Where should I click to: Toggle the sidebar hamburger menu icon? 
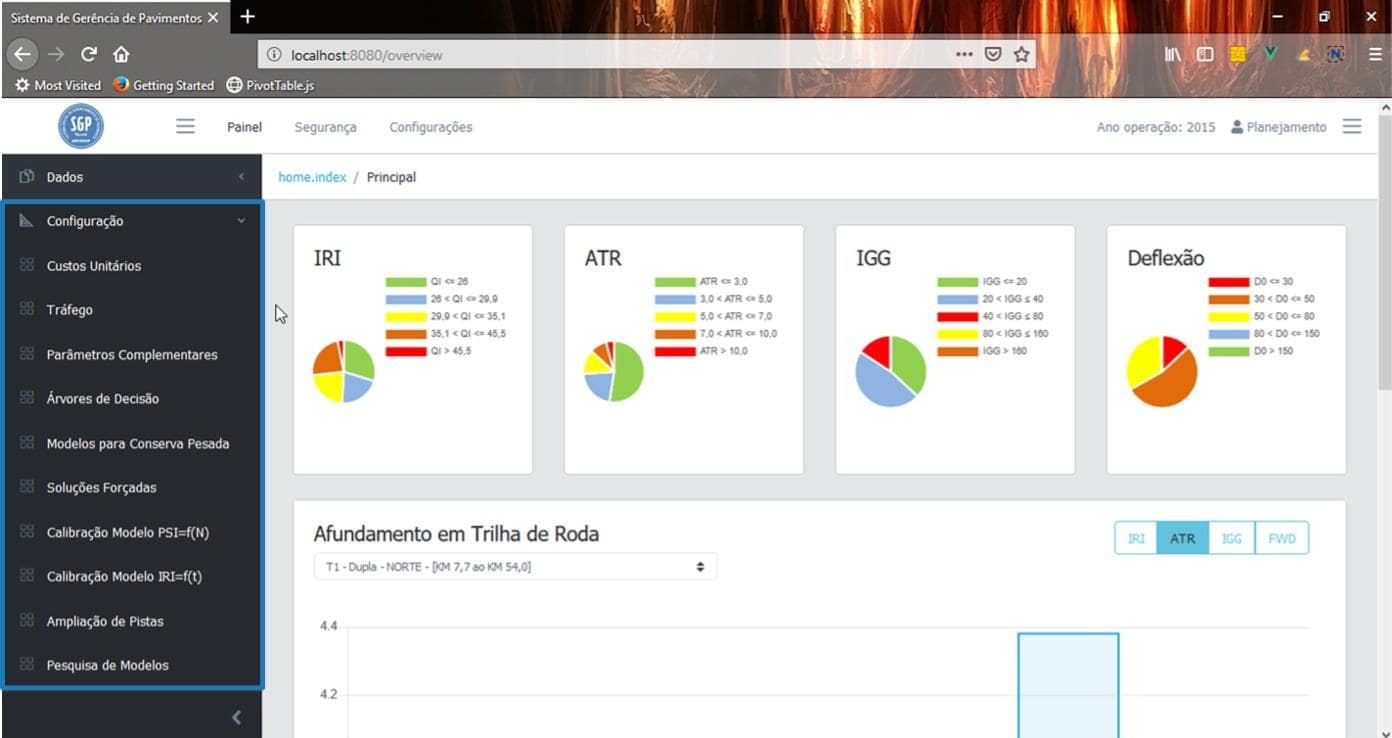coord(185,127)
